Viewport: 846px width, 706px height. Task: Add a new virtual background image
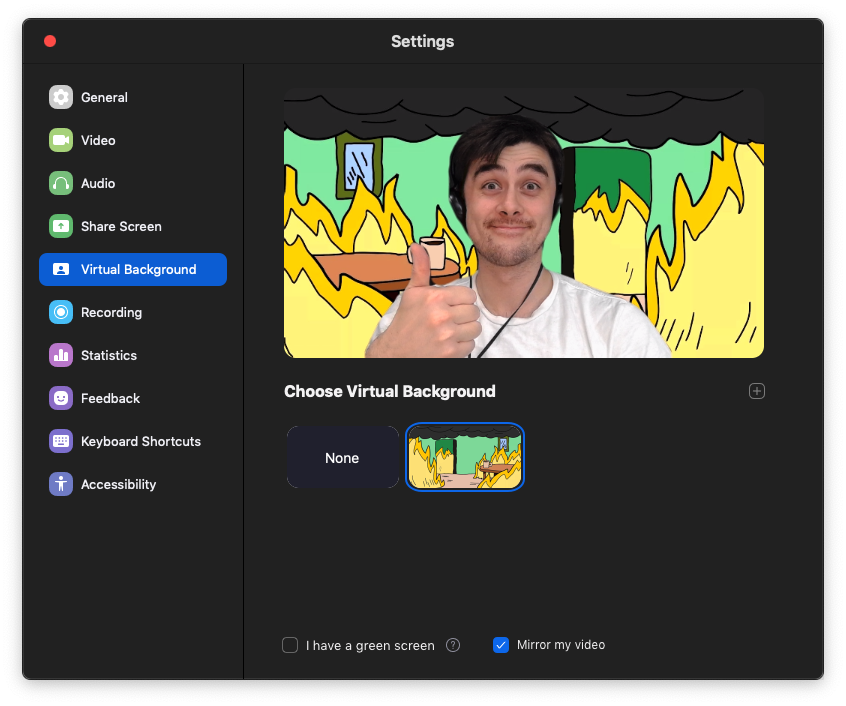756,391
